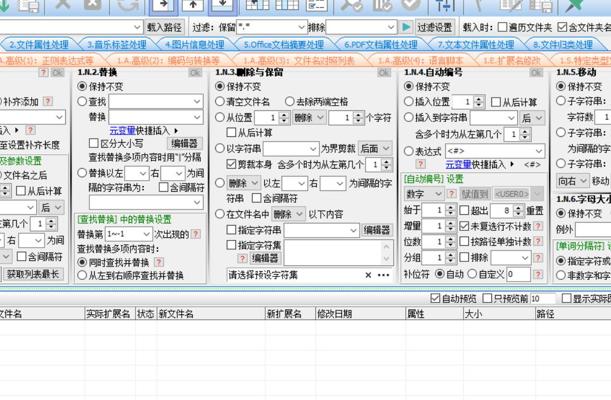Click 编辑器 button beside 指定字符串
Screen dimensions: 611x400
point(376,230)
